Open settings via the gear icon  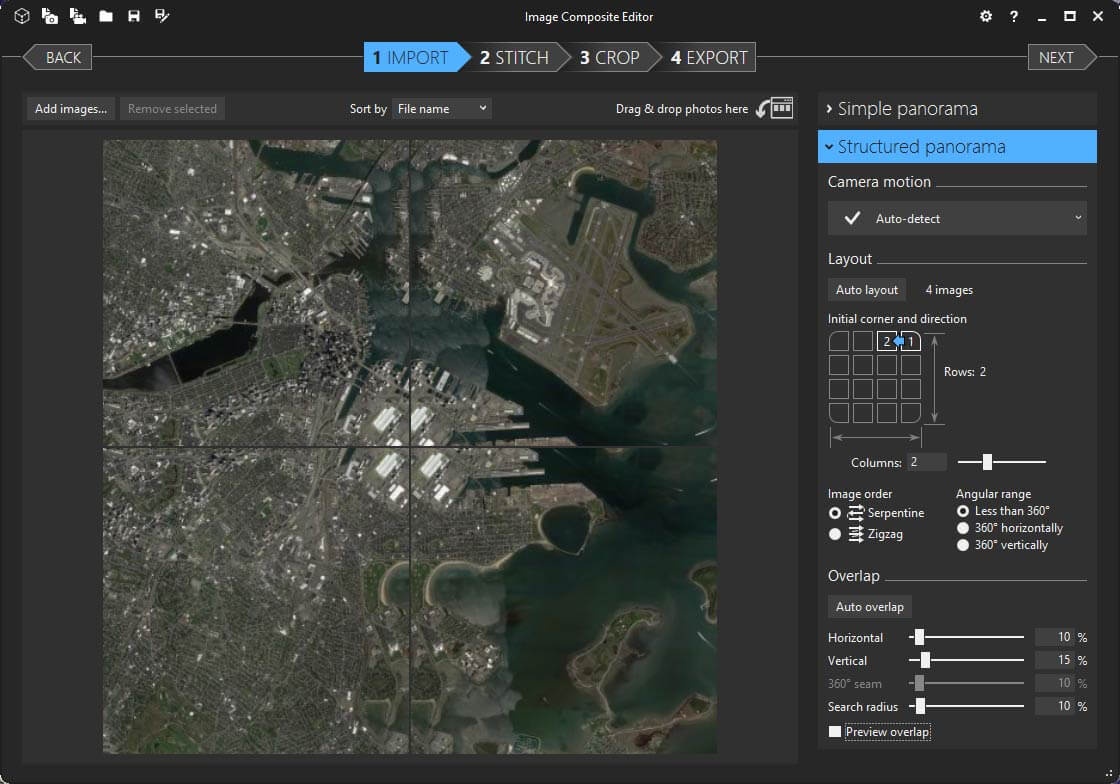click(986, 16)
